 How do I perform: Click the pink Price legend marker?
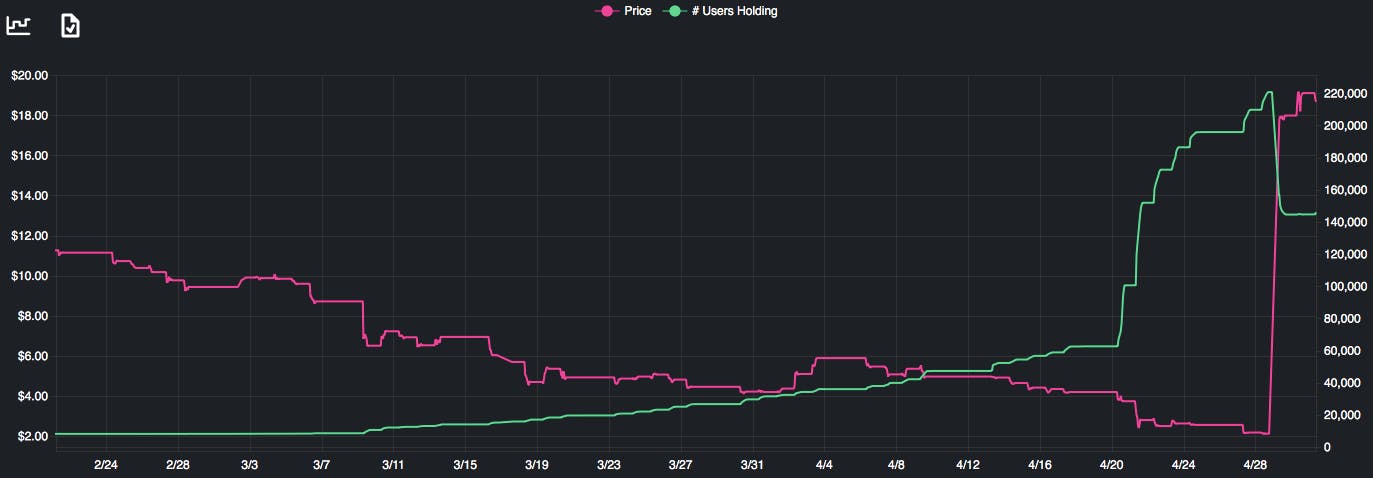606,11
